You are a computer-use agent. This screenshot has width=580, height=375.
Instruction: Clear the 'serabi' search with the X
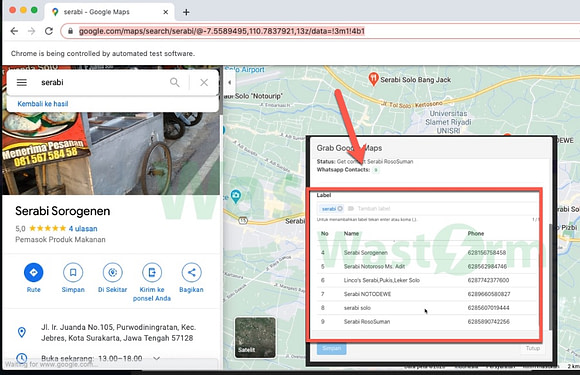click(x=204, y=82)
